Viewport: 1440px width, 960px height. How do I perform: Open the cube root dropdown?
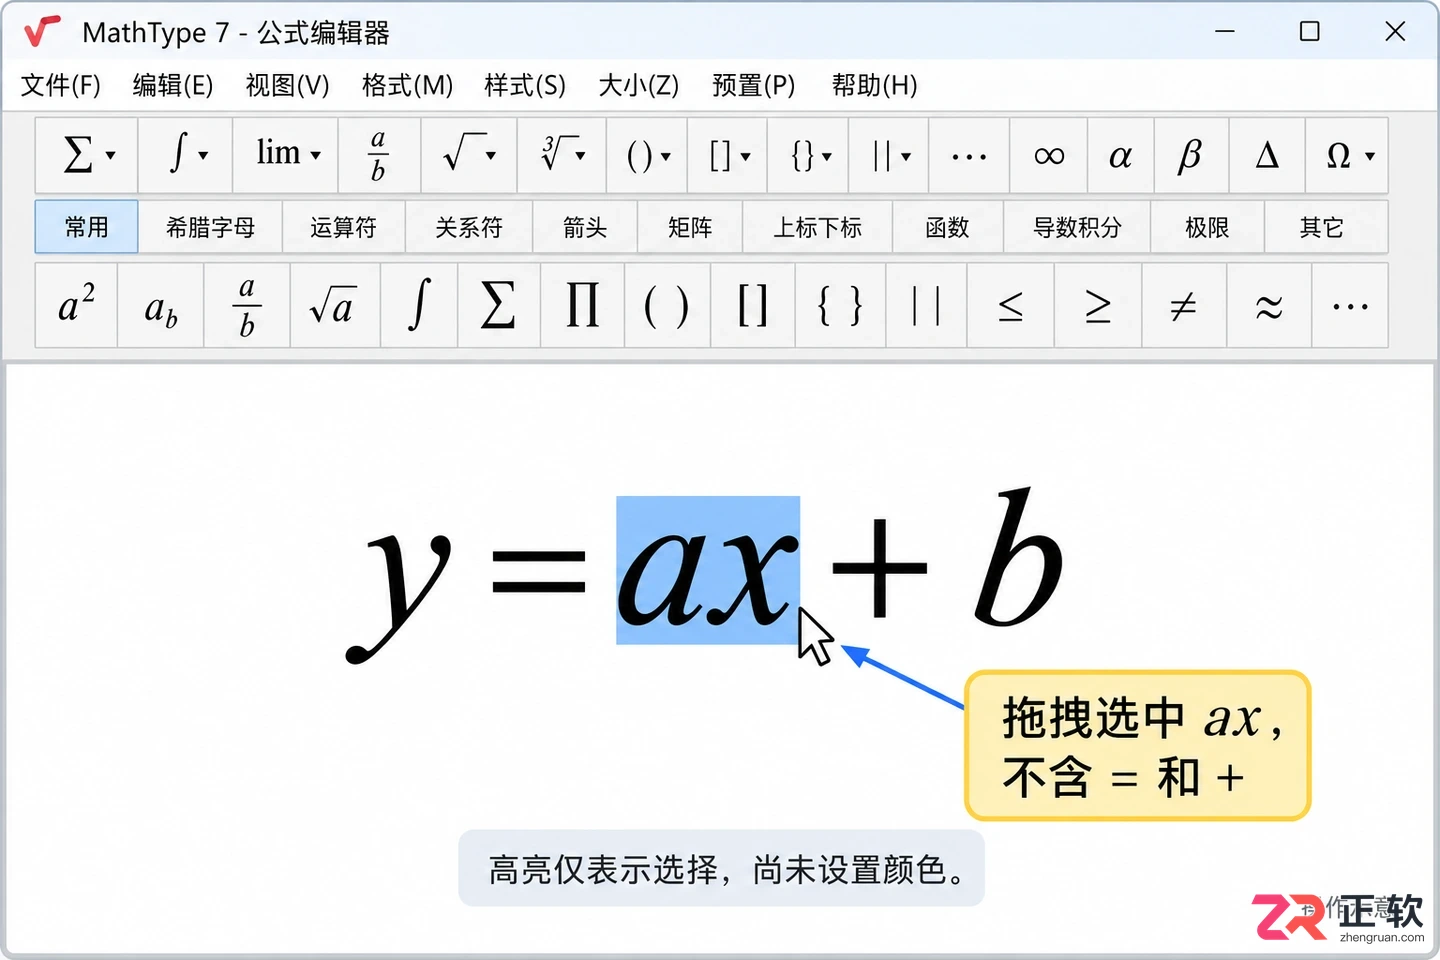[562, 155]
